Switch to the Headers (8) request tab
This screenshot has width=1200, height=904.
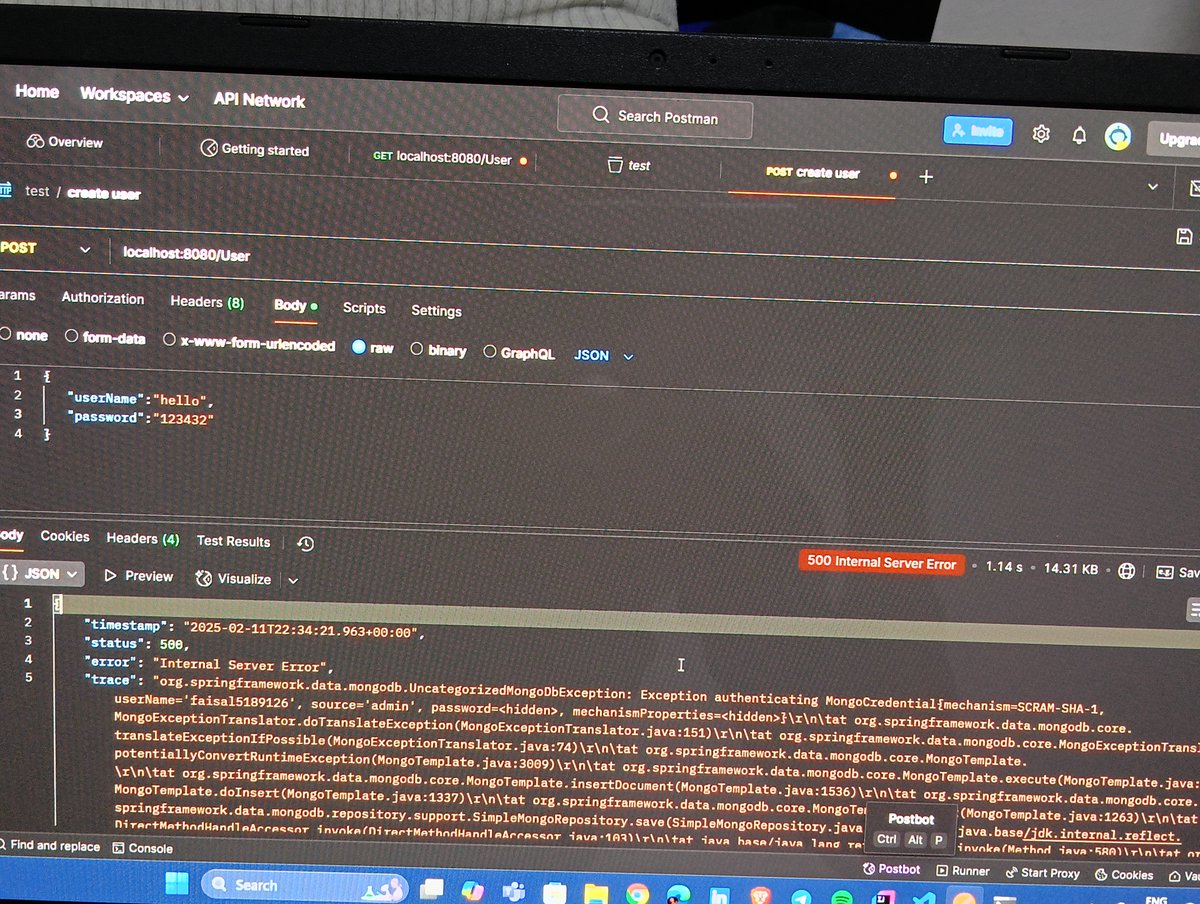pyautogui.click(x=207, y=302)
